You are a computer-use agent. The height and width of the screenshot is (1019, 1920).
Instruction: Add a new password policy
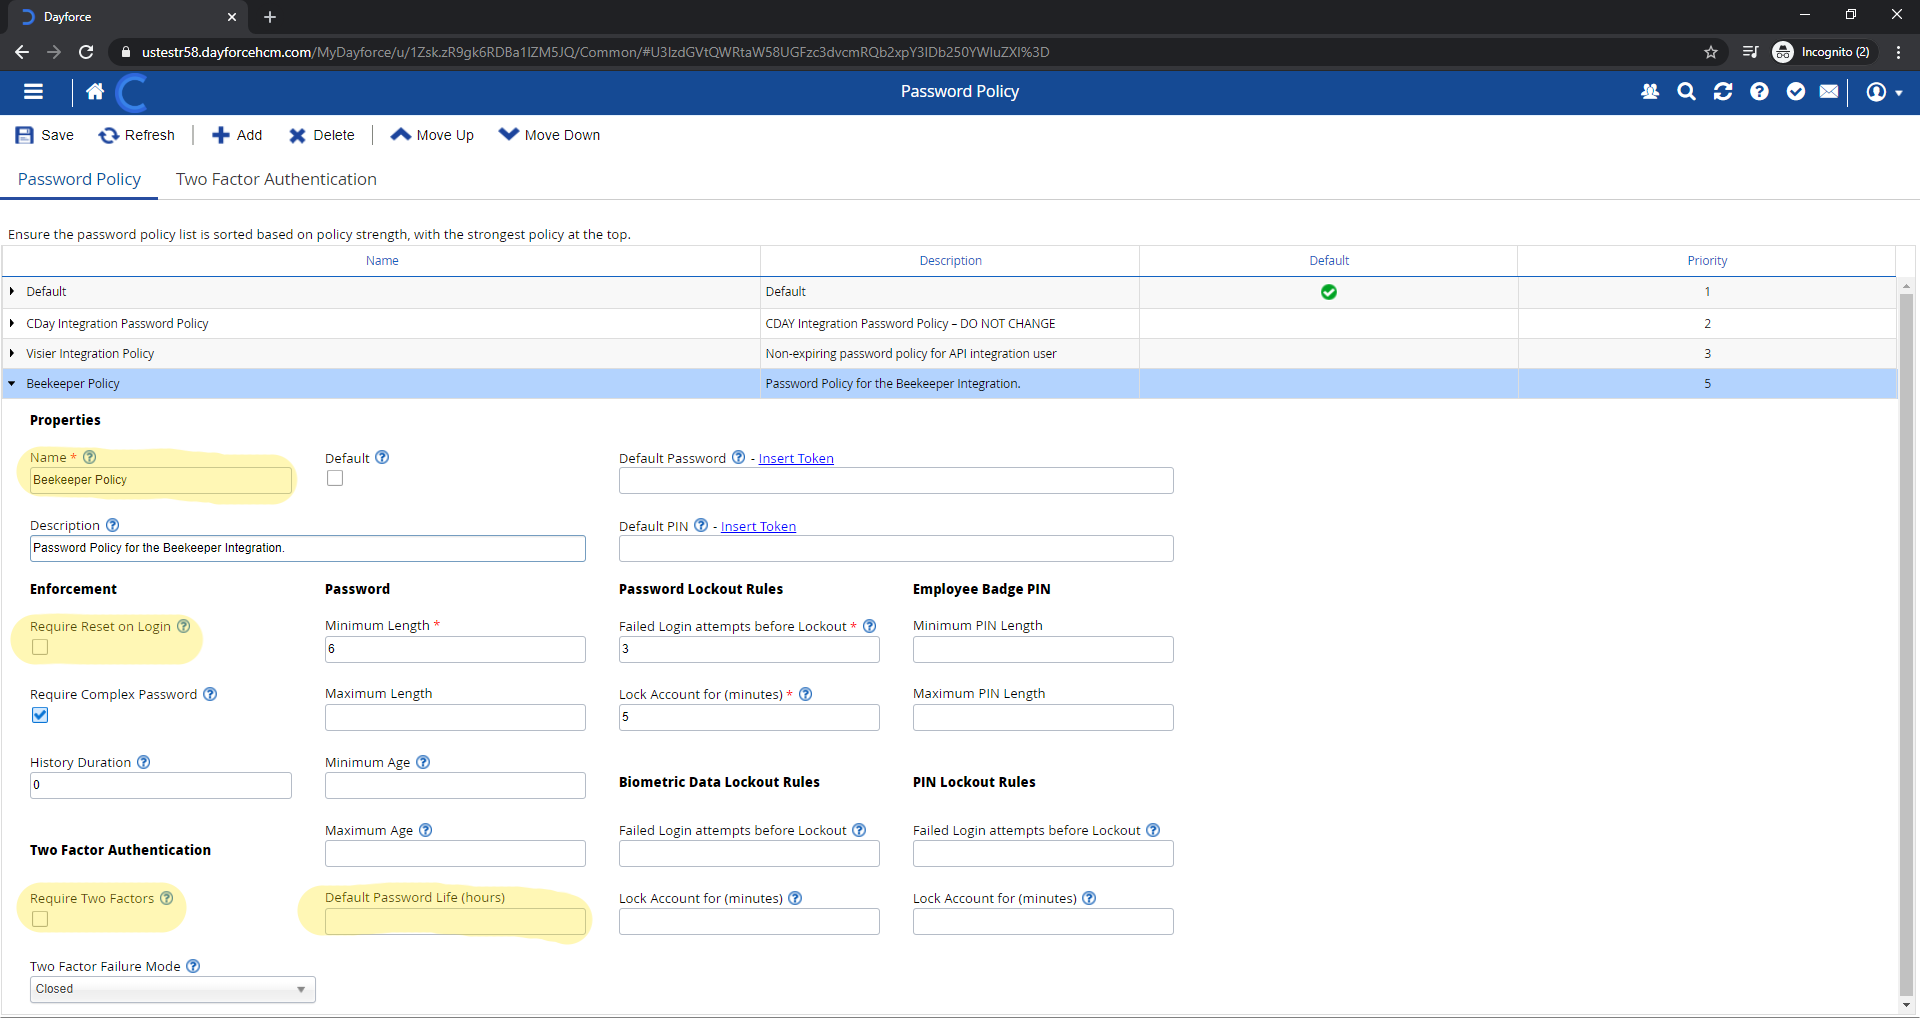(x=237, y=135)
